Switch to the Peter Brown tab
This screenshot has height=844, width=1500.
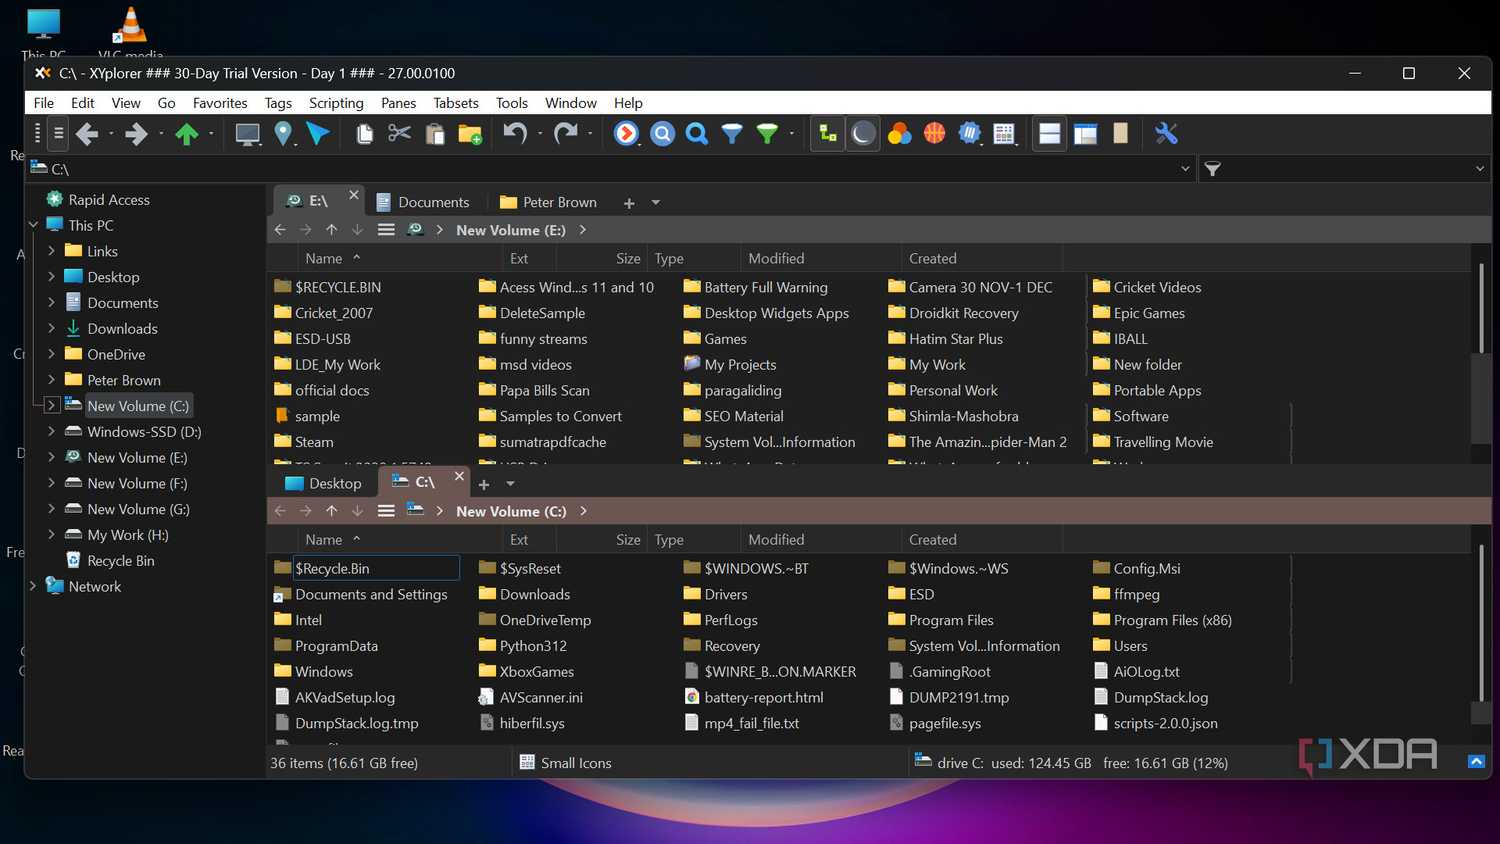tap(558, 202)
